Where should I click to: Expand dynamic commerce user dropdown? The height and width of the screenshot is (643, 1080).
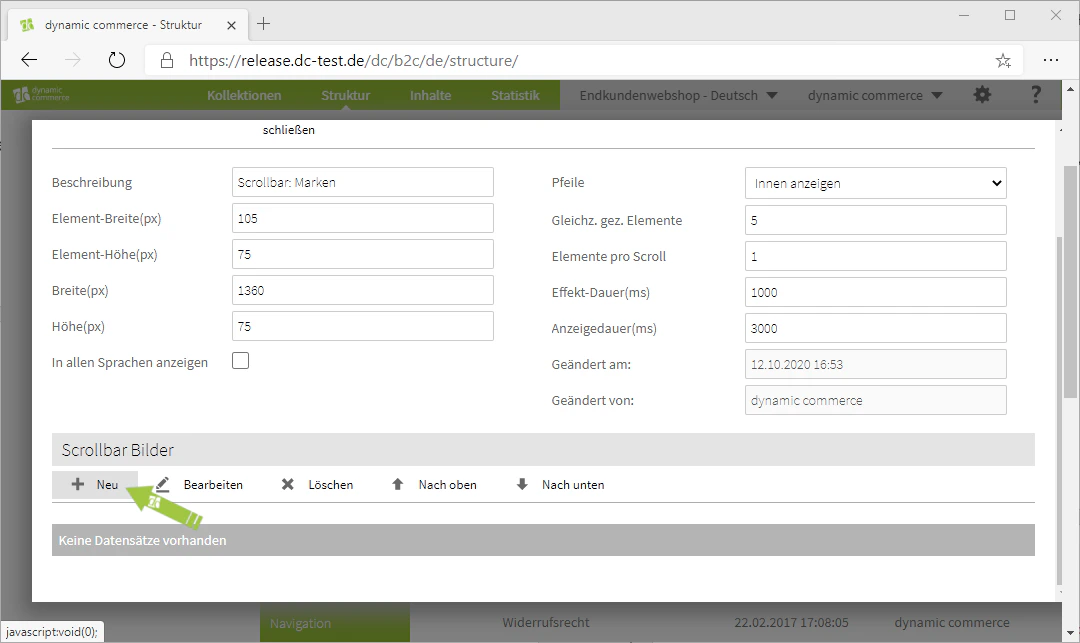875,95
